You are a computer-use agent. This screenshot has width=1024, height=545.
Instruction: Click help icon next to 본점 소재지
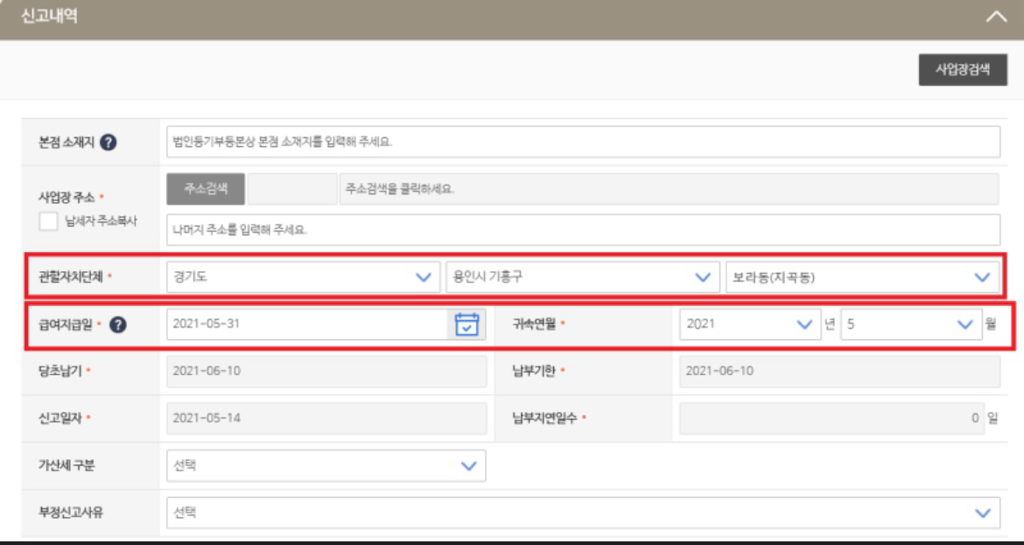109,142
